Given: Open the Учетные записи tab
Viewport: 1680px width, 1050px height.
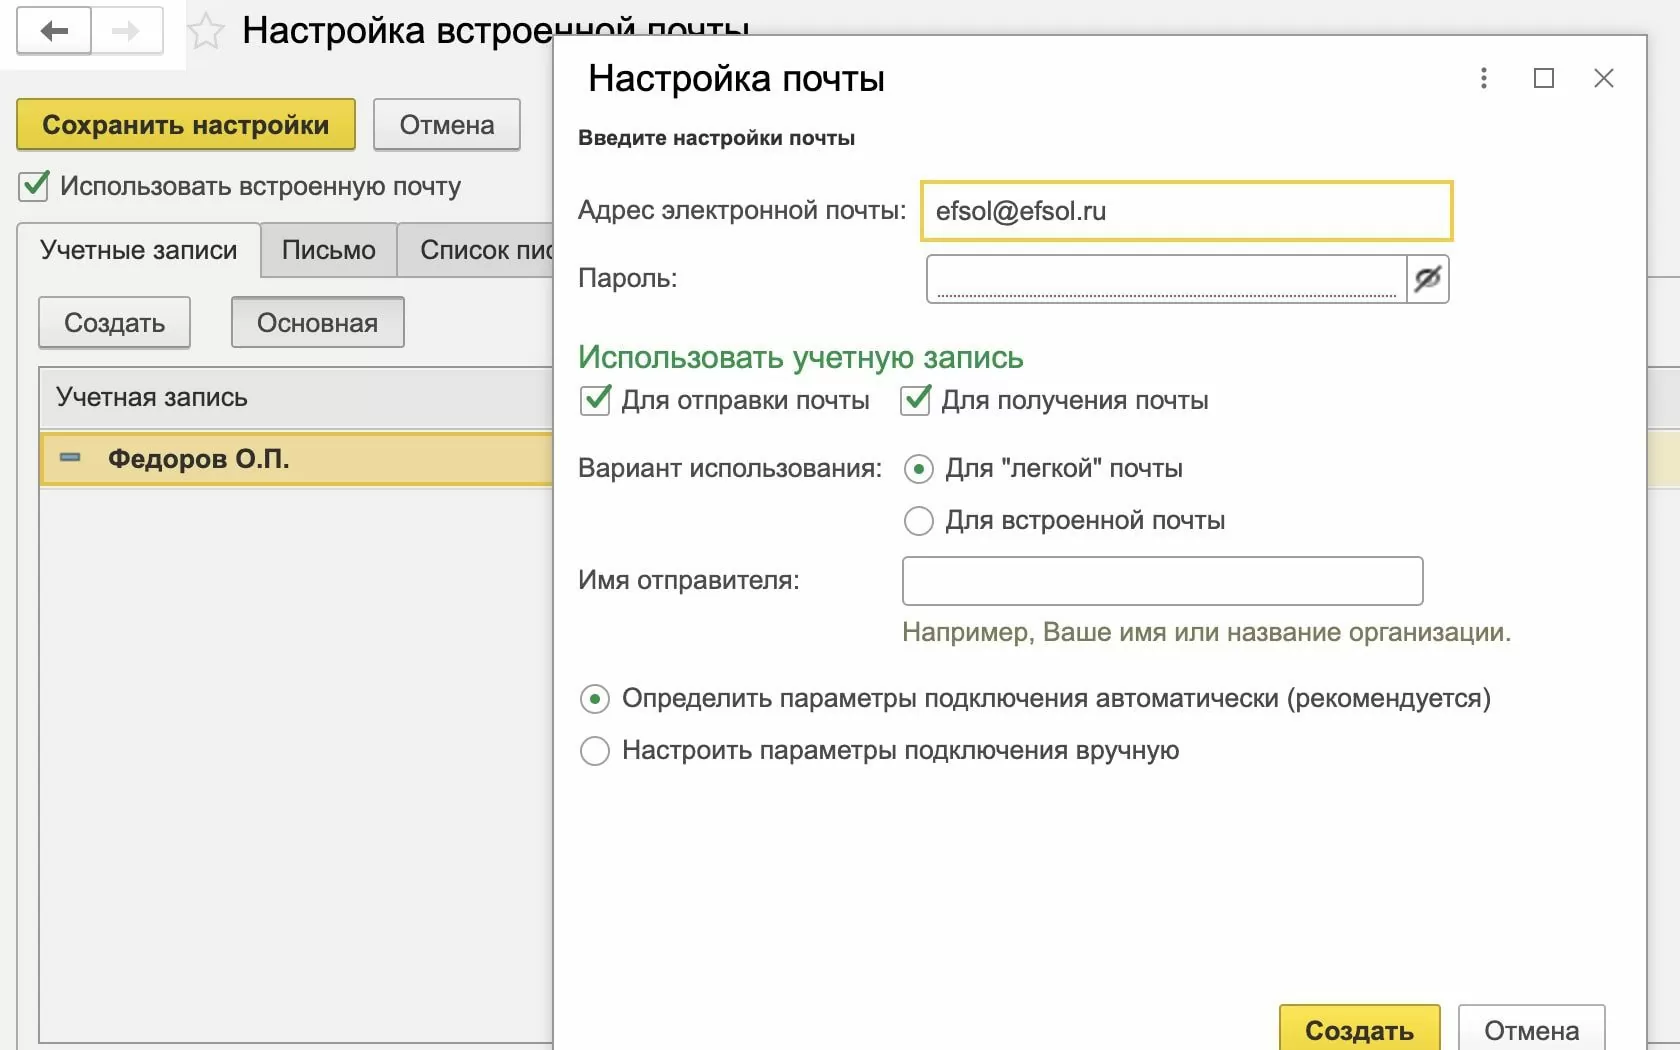Looking at the screenshot, I should point(139,250).
